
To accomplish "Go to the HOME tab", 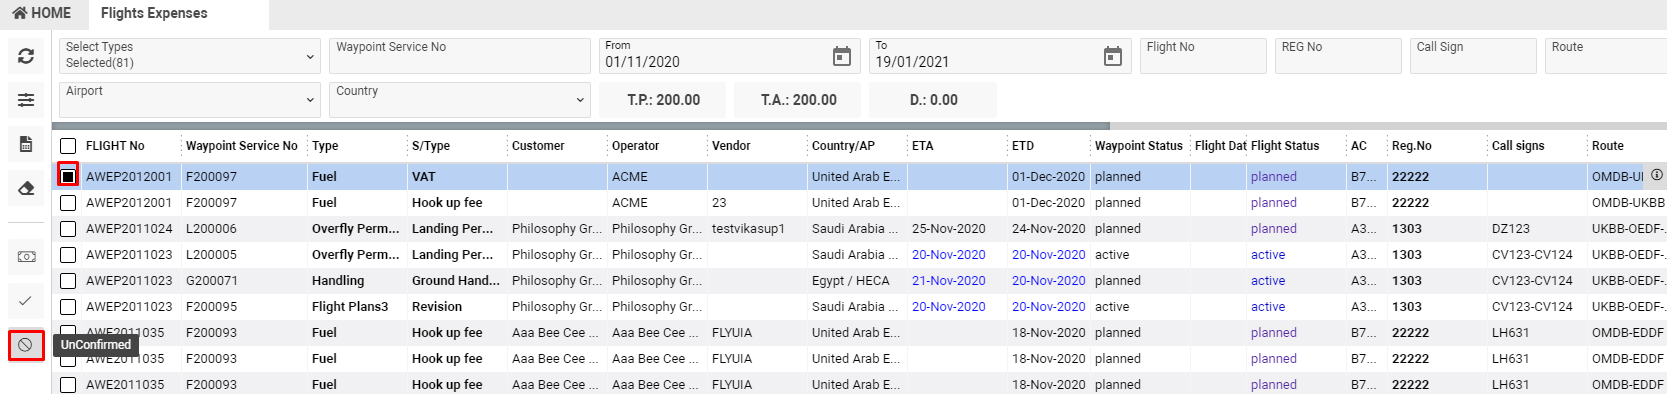I will click(x=42, y=13).
